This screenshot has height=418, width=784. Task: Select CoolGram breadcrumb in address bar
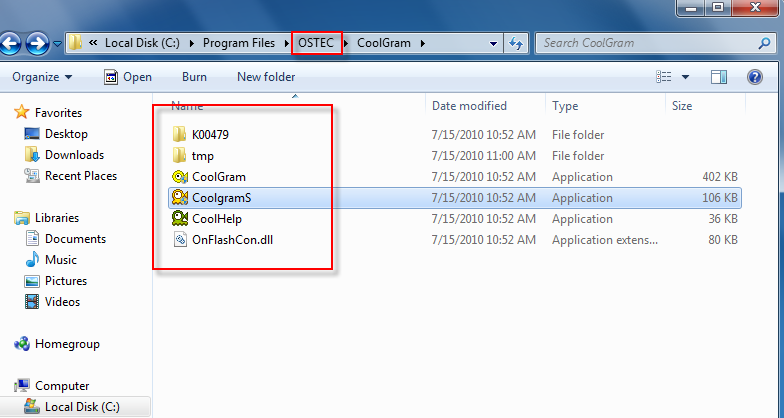(384, 43)
